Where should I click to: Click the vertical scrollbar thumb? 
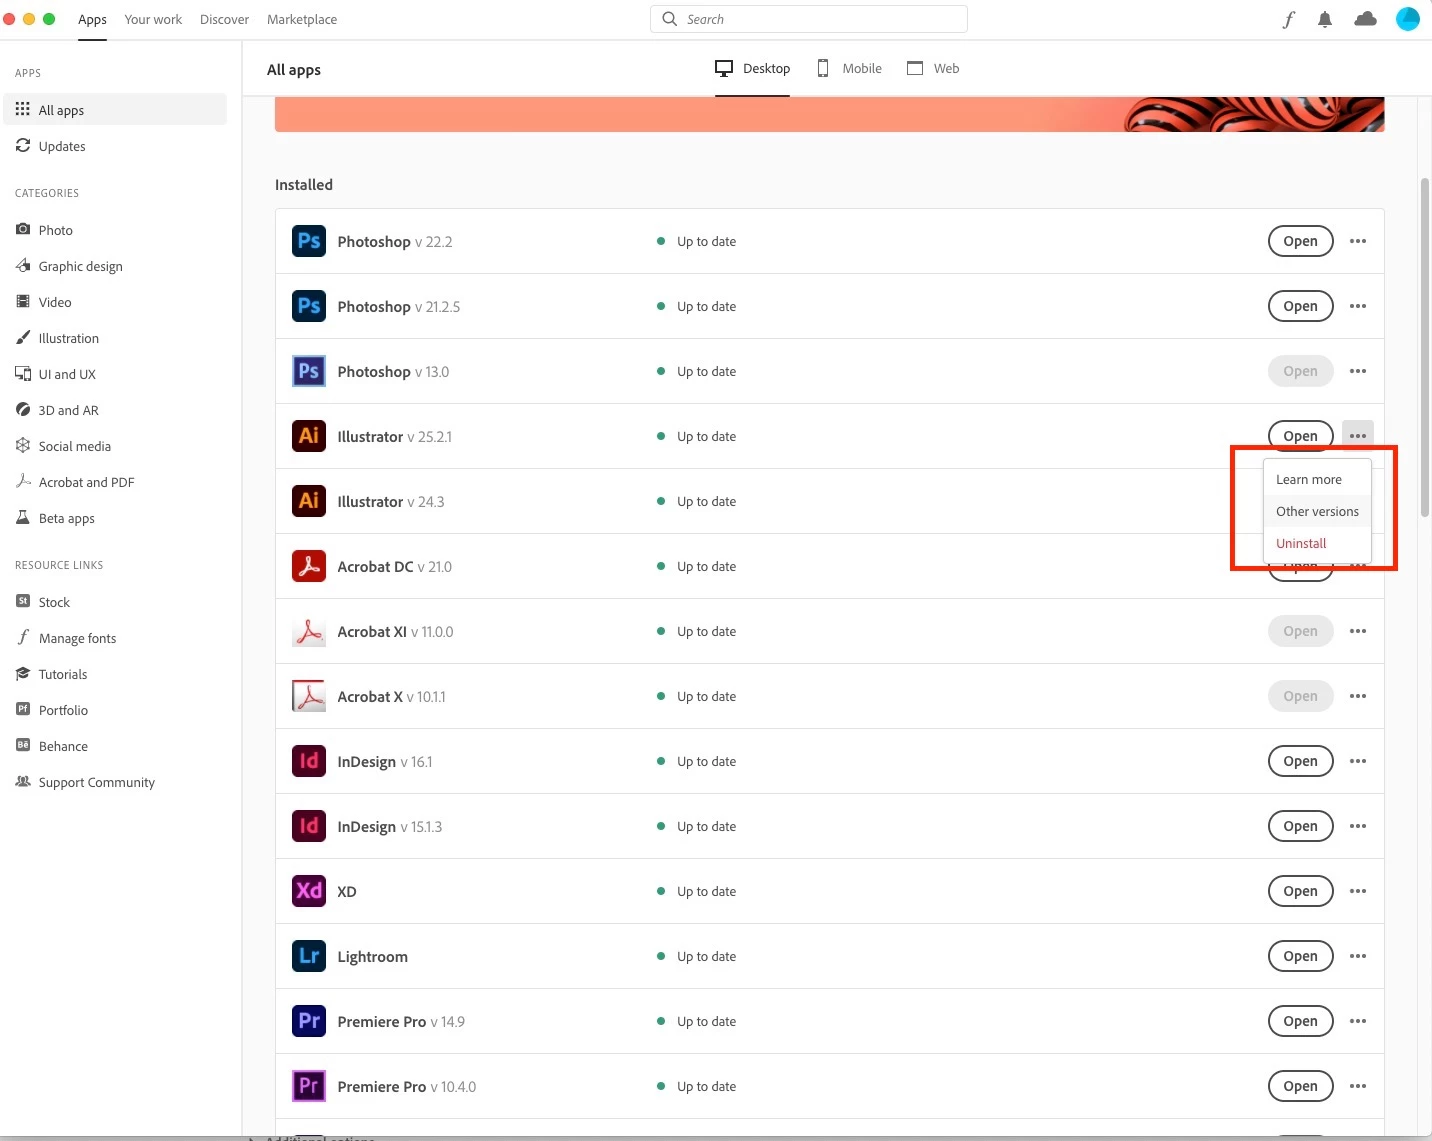pyautogui.click(x=1425, y=347)
